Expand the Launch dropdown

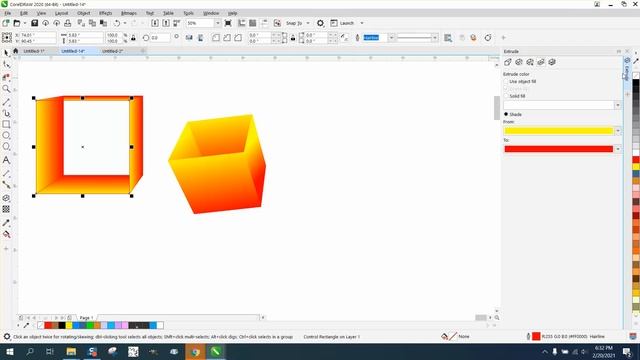click(x=362, y=23)
